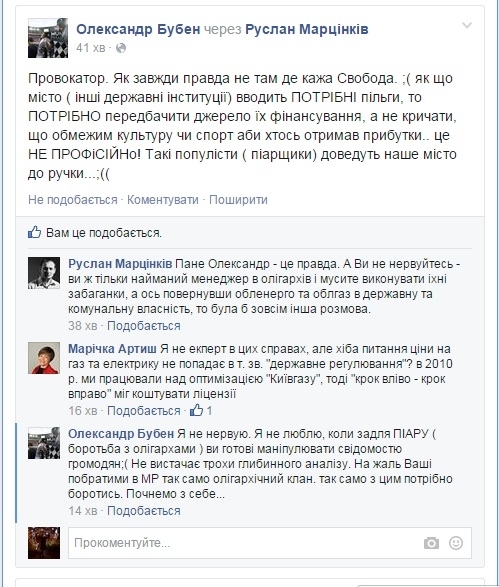Click the "41 хв" post timestamp
Screen dimensions: 499x587
pos(91,48)
